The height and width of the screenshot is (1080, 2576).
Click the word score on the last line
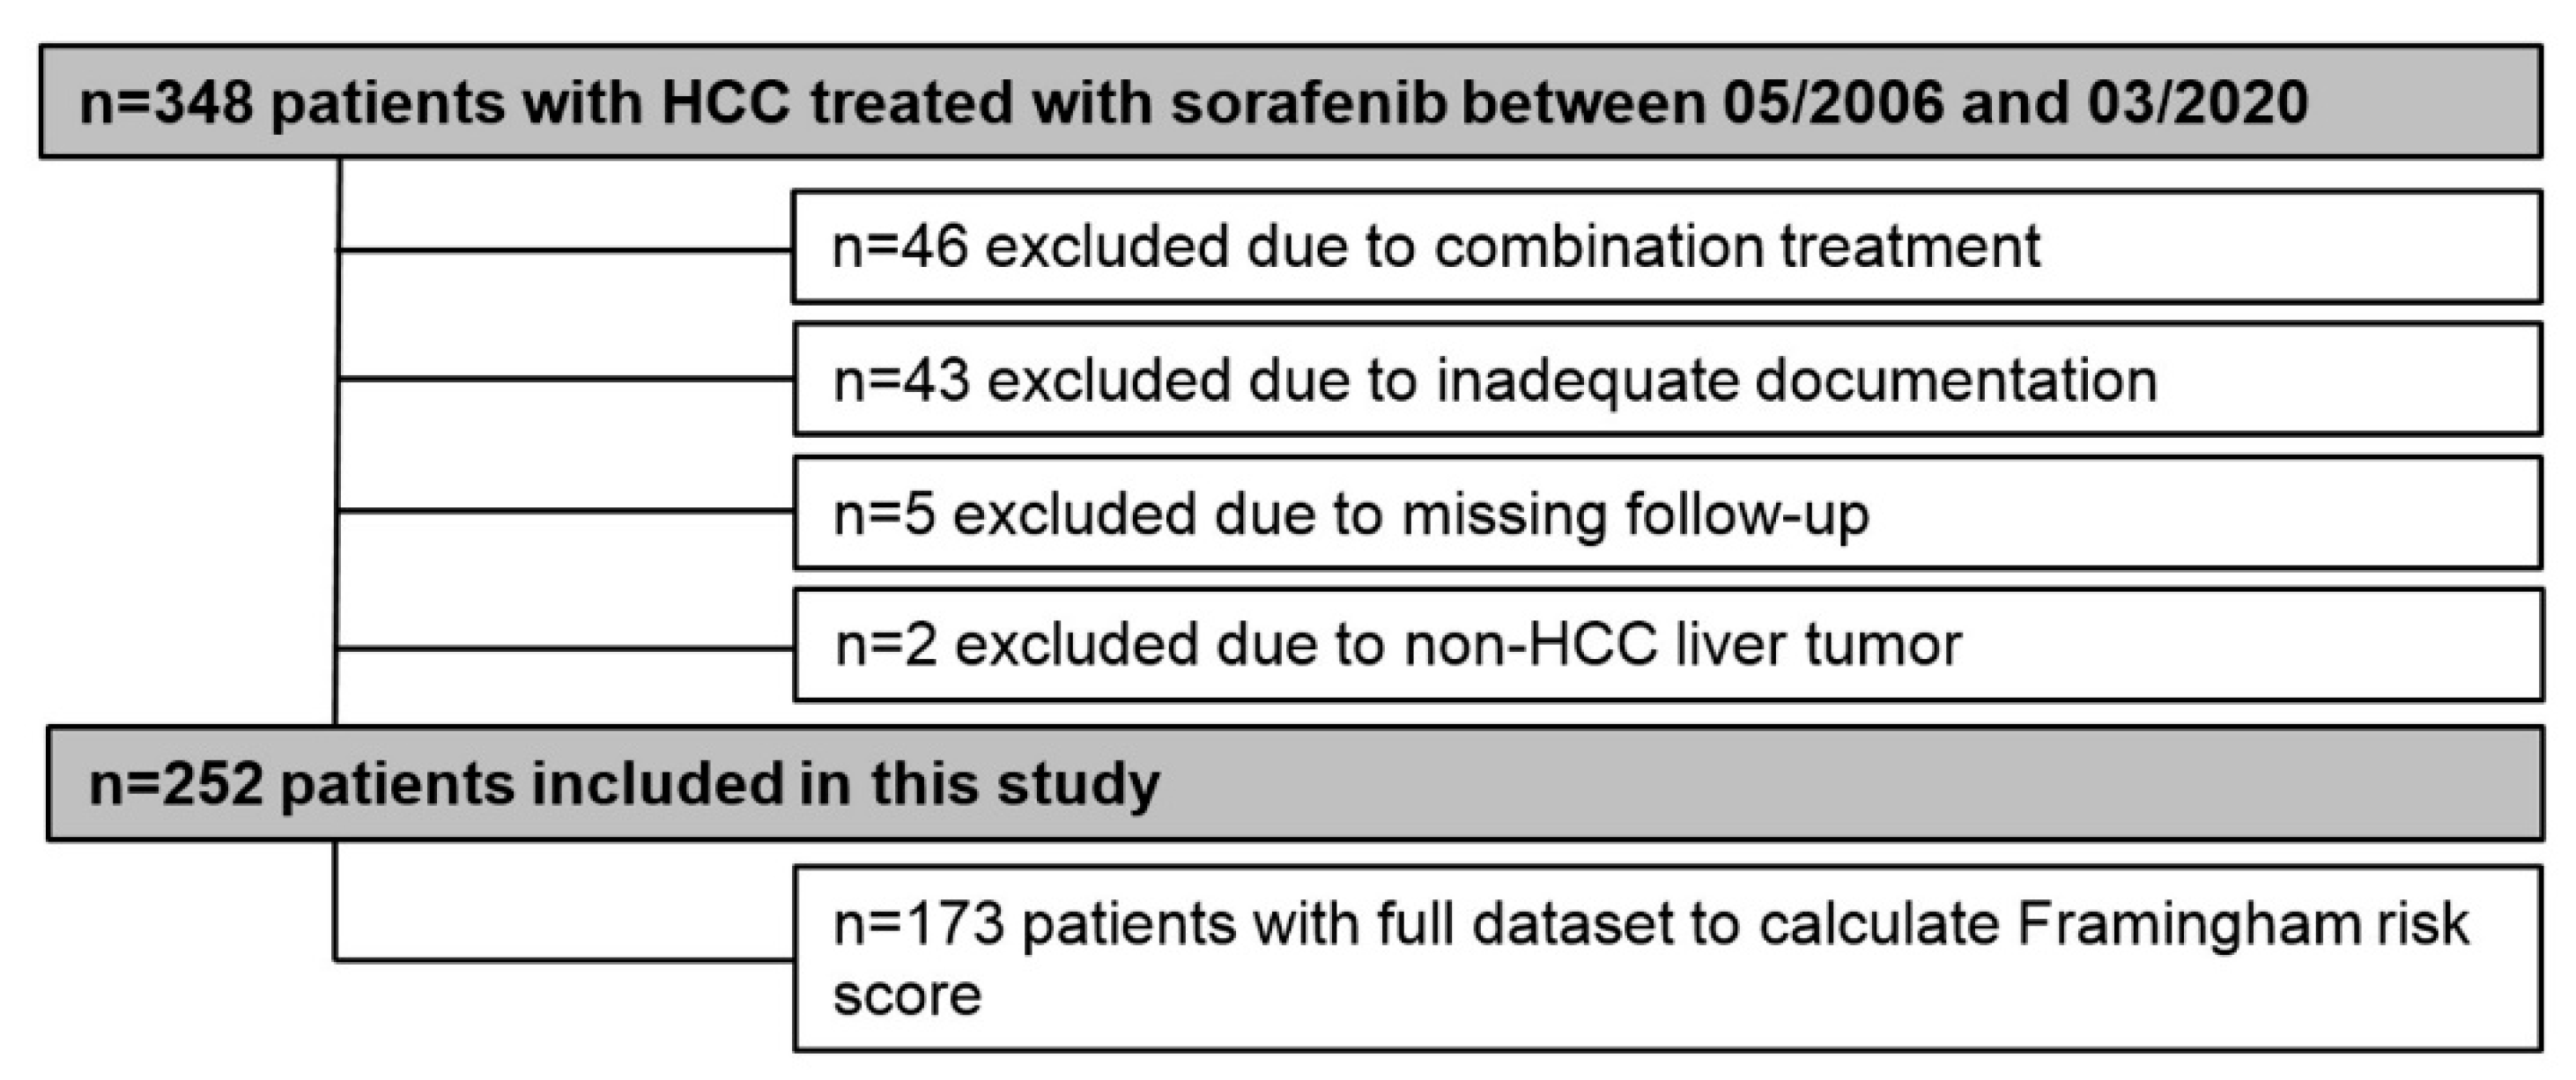tap(907, 996)
